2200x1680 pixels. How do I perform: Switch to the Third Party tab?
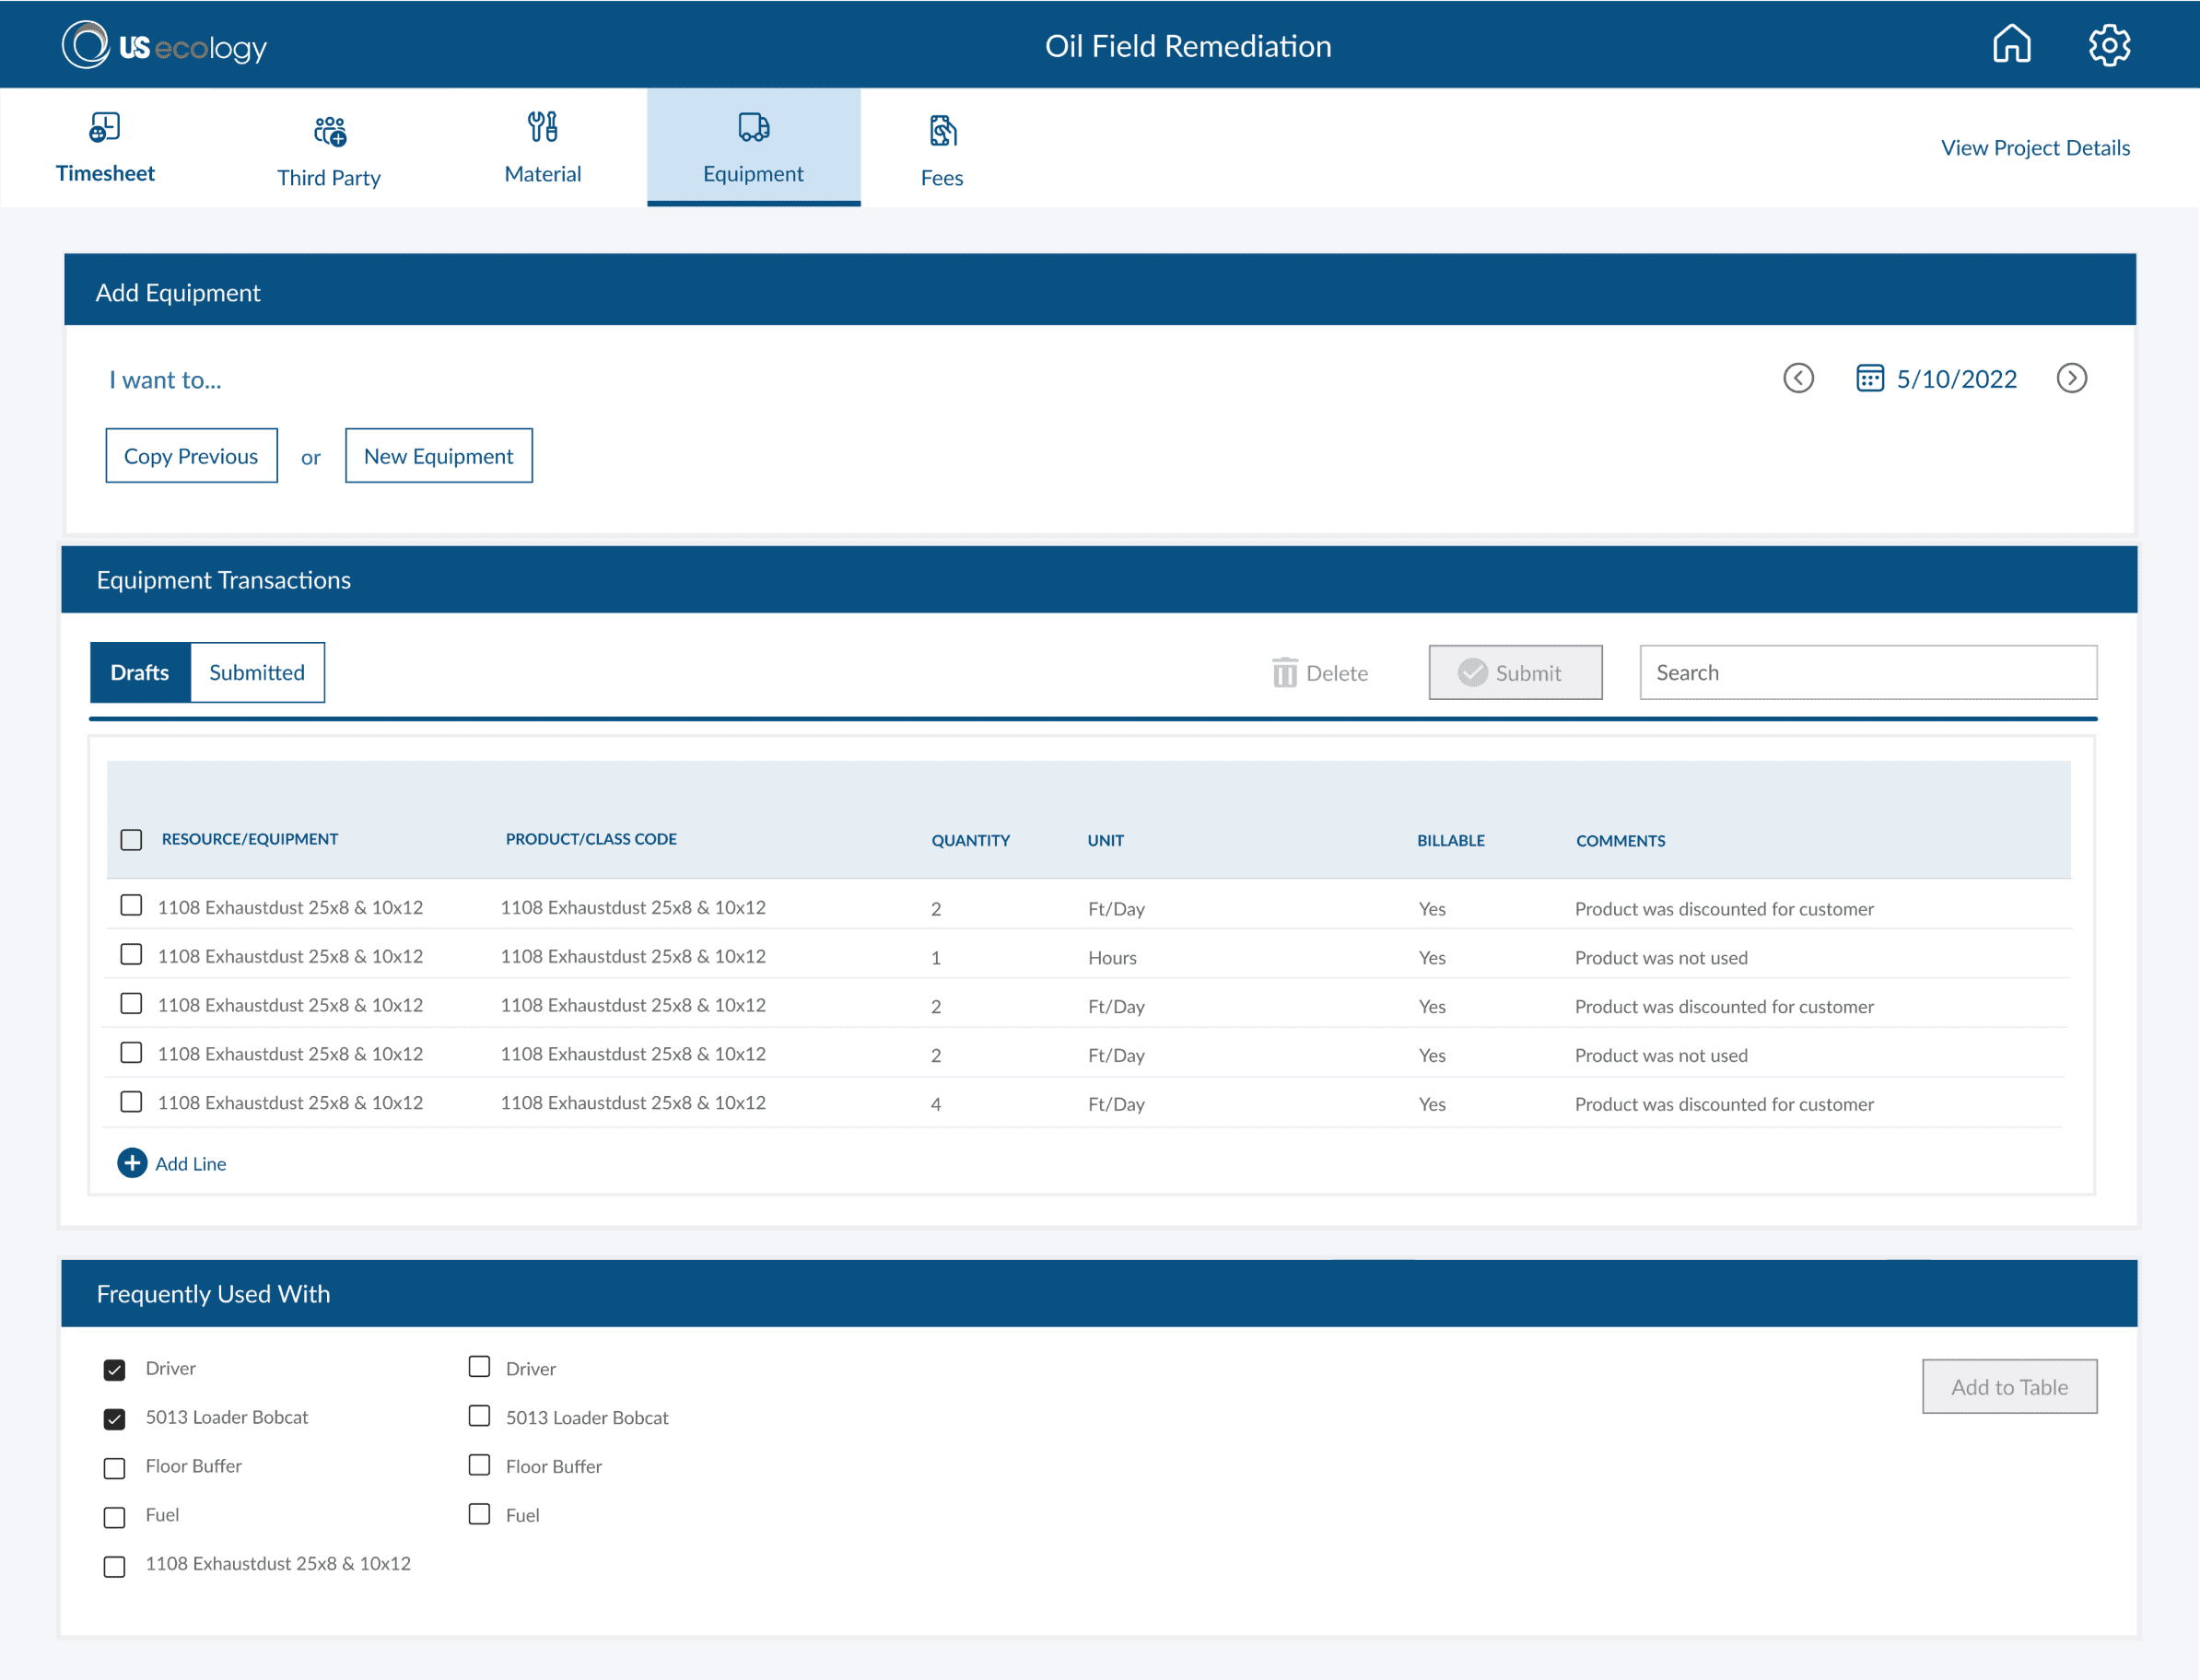point(329,150)
